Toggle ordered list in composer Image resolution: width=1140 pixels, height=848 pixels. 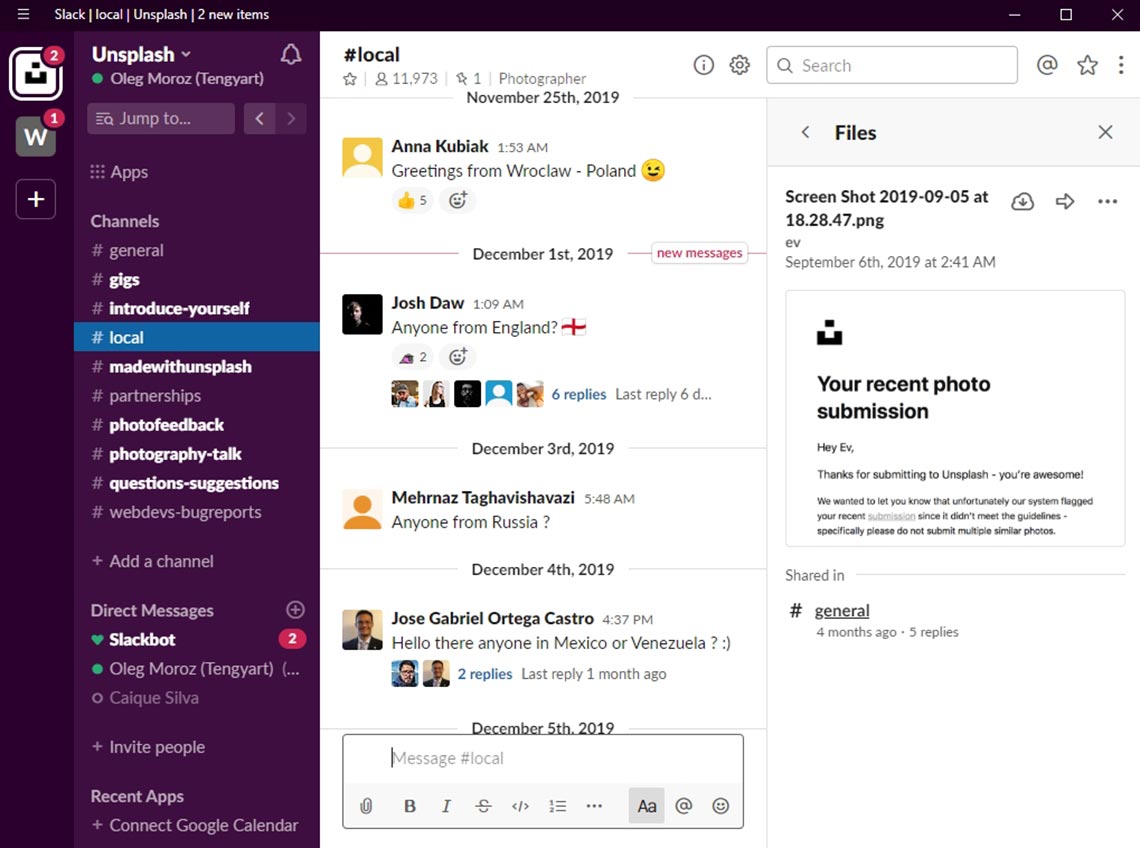click(557, 806)
